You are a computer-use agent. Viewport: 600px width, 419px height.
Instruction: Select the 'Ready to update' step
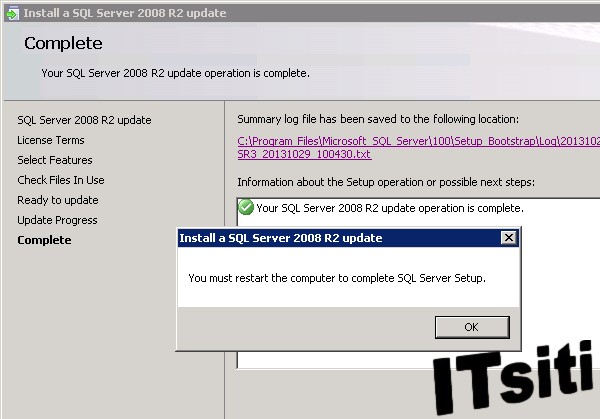click(58, 200)
